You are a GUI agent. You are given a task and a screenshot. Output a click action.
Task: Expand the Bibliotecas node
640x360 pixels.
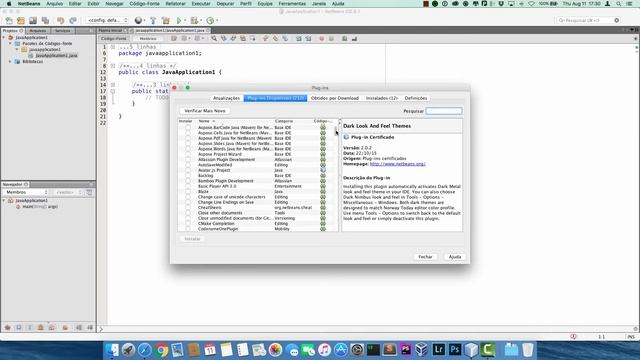[x=11, y=62]
